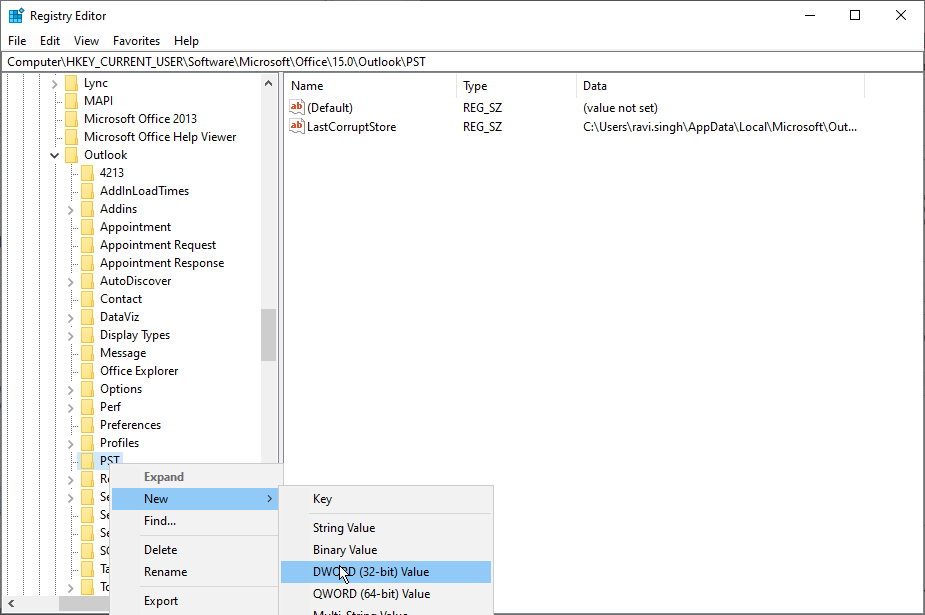Choose DWORD (32-bit) Value from submenu

tap(386, 572)
